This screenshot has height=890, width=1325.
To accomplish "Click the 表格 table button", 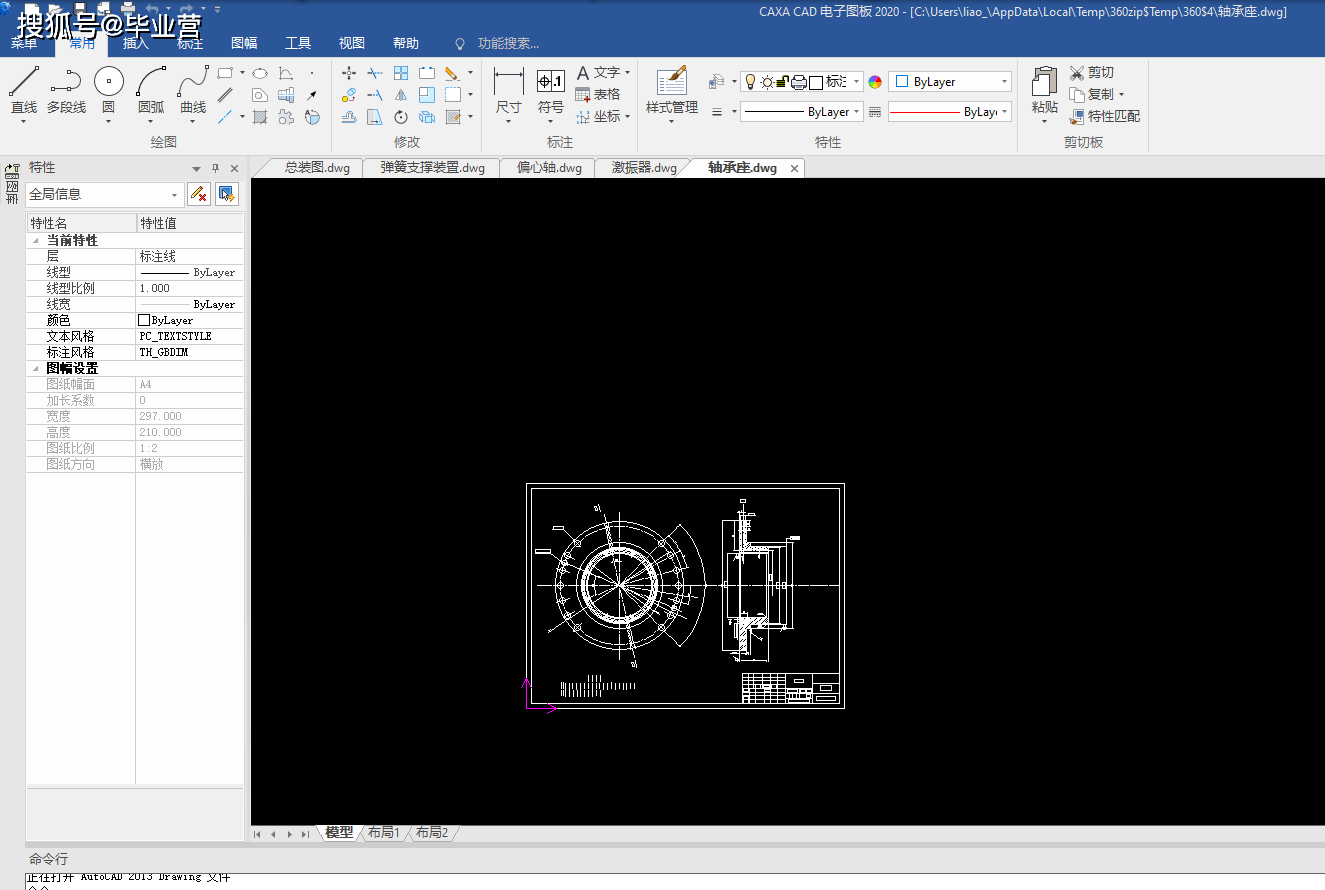I will click(598, 94).
